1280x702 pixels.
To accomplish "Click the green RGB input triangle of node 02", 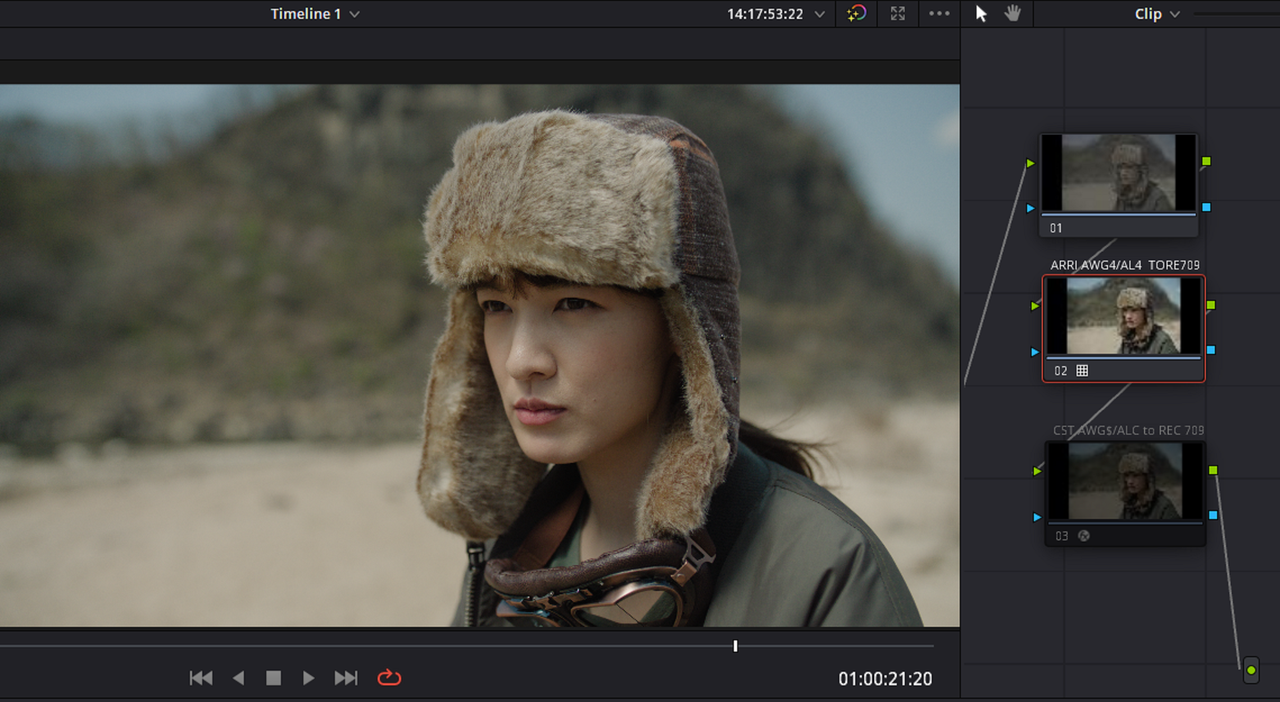I will point(1035,305).
